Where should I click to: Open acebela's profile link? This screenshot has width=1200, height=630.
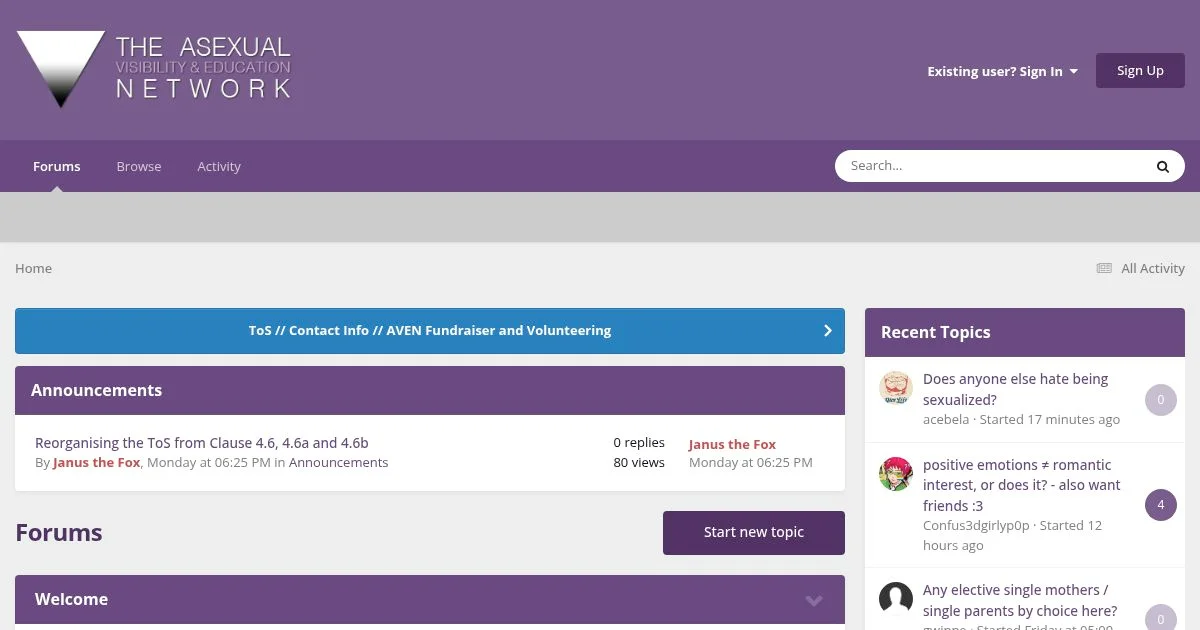coord(946,420)
